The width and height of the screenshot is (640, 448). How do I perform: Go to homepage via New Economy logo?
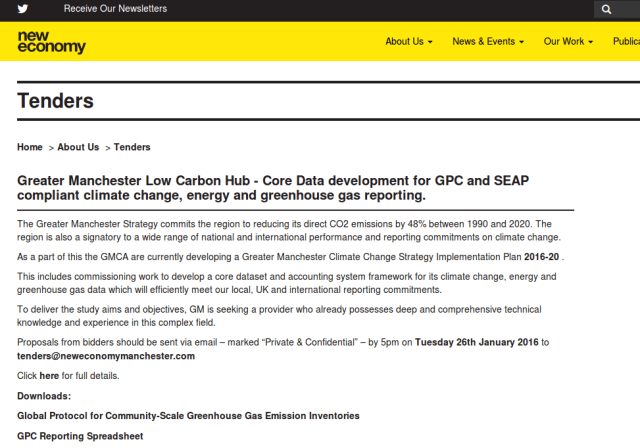click(52, 42)
